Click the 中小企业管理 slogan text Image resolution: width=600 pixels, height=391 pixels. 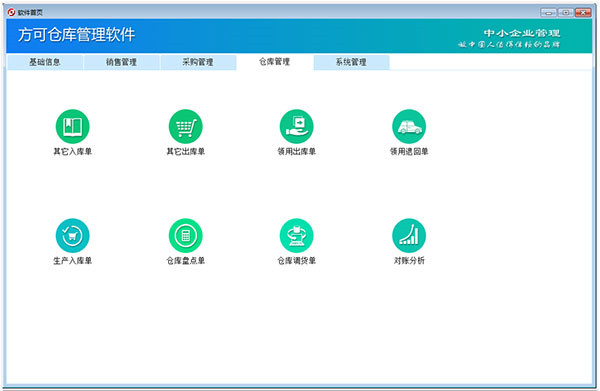(522, 33)
